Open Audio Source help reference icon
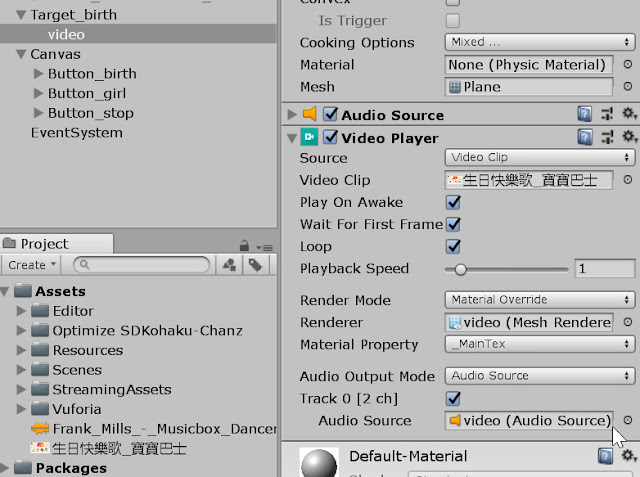 (584, 114)
